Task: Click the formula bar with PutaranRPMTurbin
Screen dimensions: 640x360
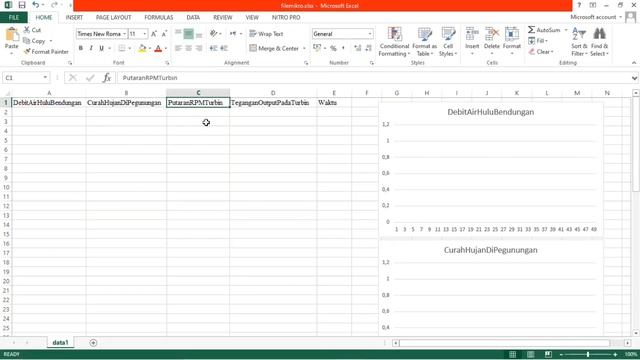Action: coord(373,78)
